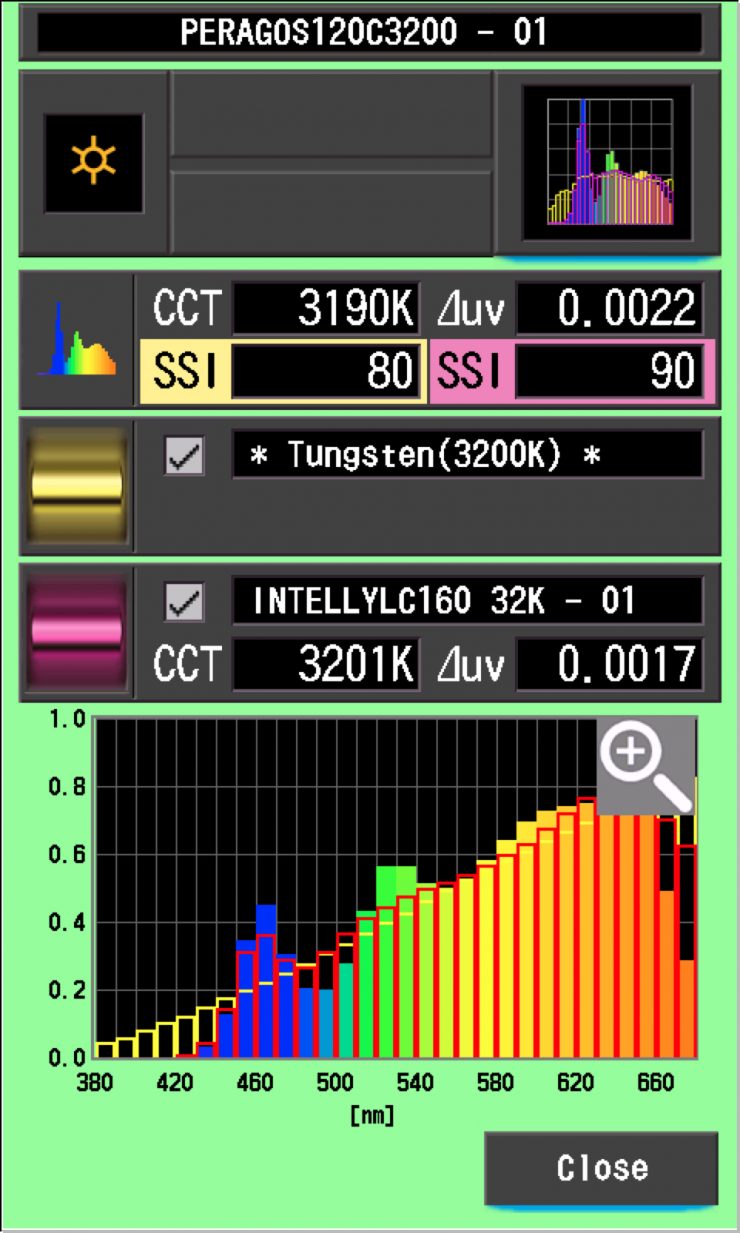
Task: Open the INTELLYLC160 32K - 01 reference selector
Action: click(467, 601)
